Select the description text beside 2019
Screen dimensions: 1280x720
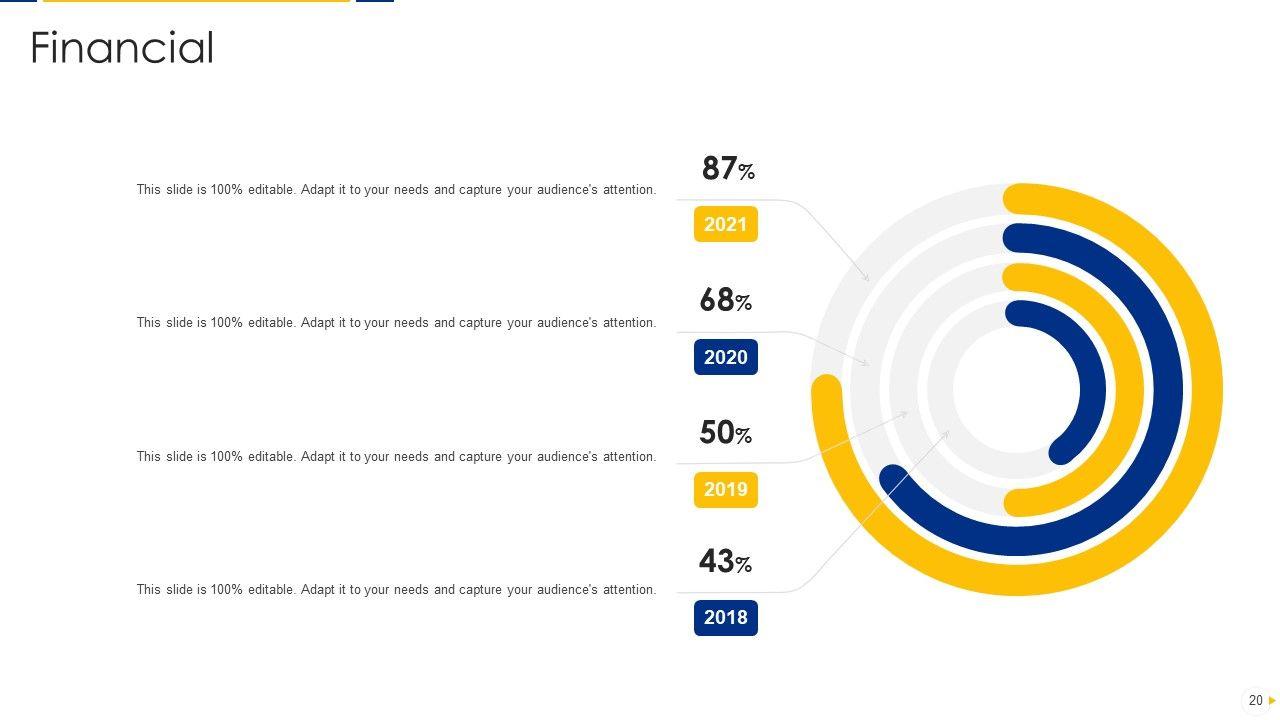pyautogui.click(x=396, y=457)
